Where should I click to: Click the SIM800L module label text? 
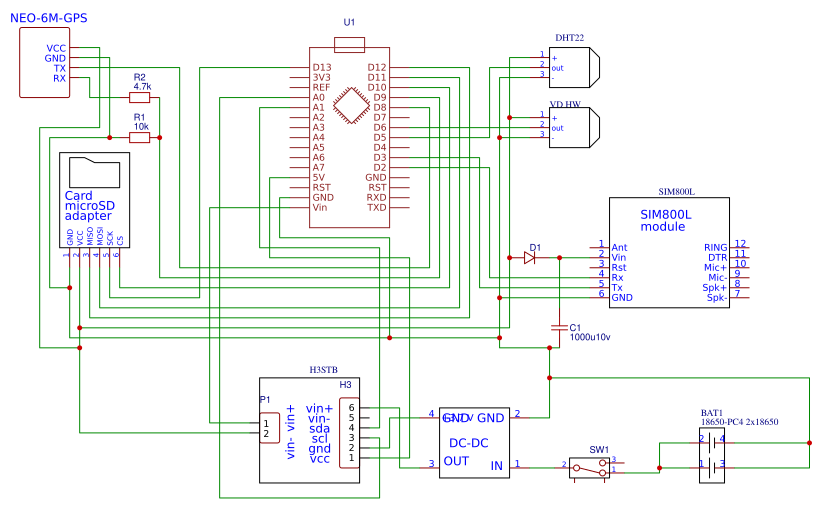665,221
